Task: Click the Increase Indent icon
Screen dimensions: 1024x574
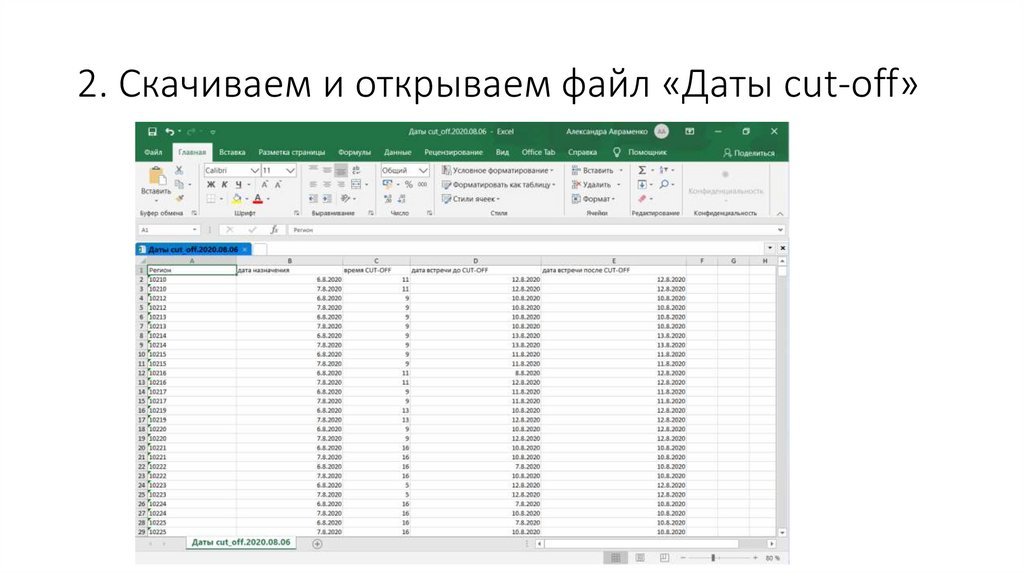Action: [327, 199]
